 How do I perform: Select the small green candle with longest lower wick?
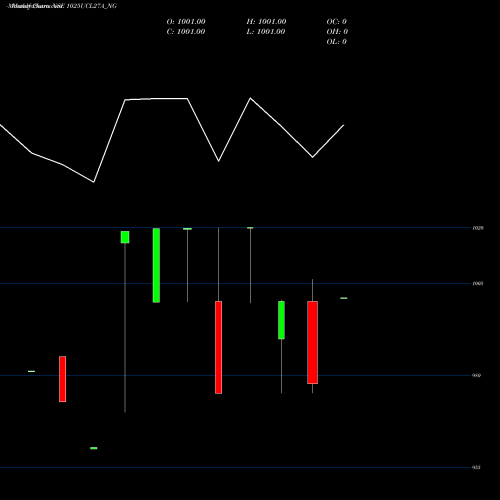pyautogui.click(x=125, y=237)
